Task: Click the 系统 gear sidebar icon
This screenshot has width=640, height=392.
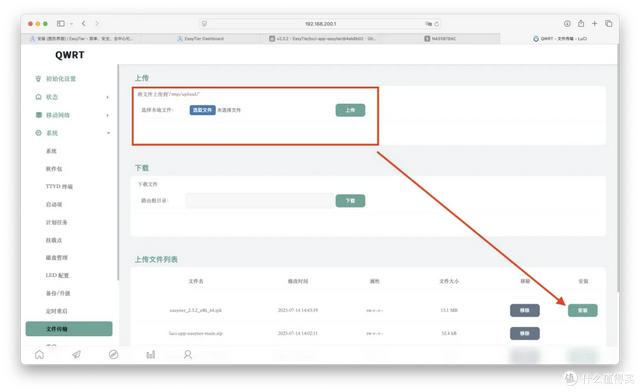Action: click(x=38, y=133)
